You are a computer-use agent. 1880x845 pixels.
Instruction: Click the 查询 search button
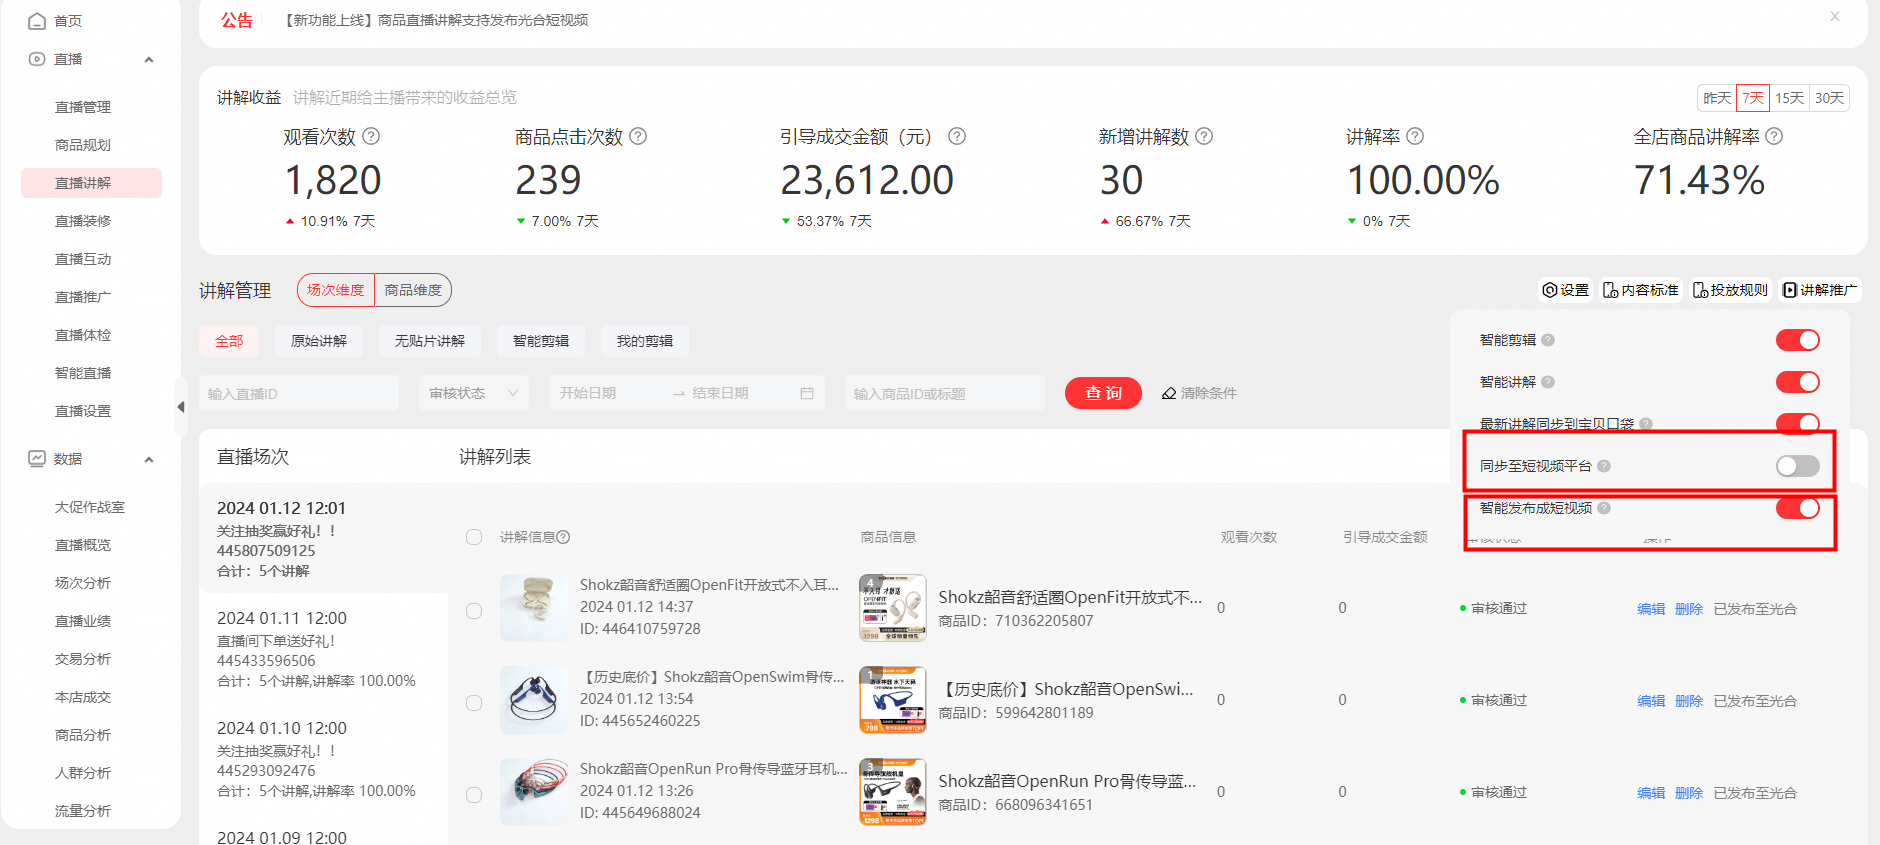[1103, 393]
